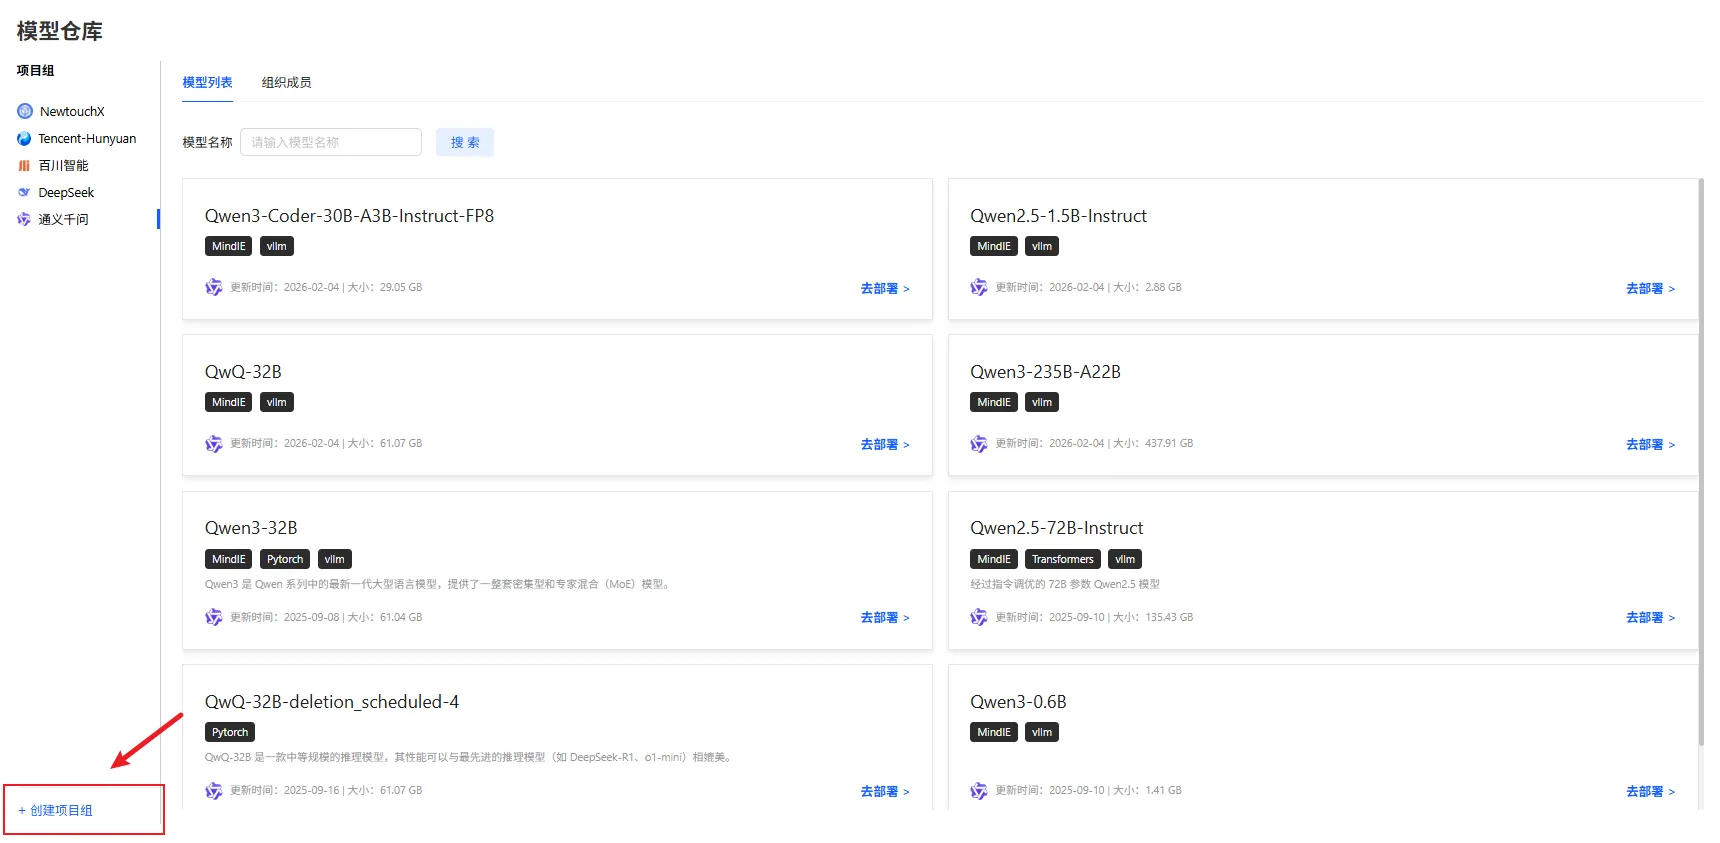Click Qwen icon on Qwen3-Coder-30B-A3B-Instruct-FP8 card
The image size is (1720, 843).
[214, 287]
